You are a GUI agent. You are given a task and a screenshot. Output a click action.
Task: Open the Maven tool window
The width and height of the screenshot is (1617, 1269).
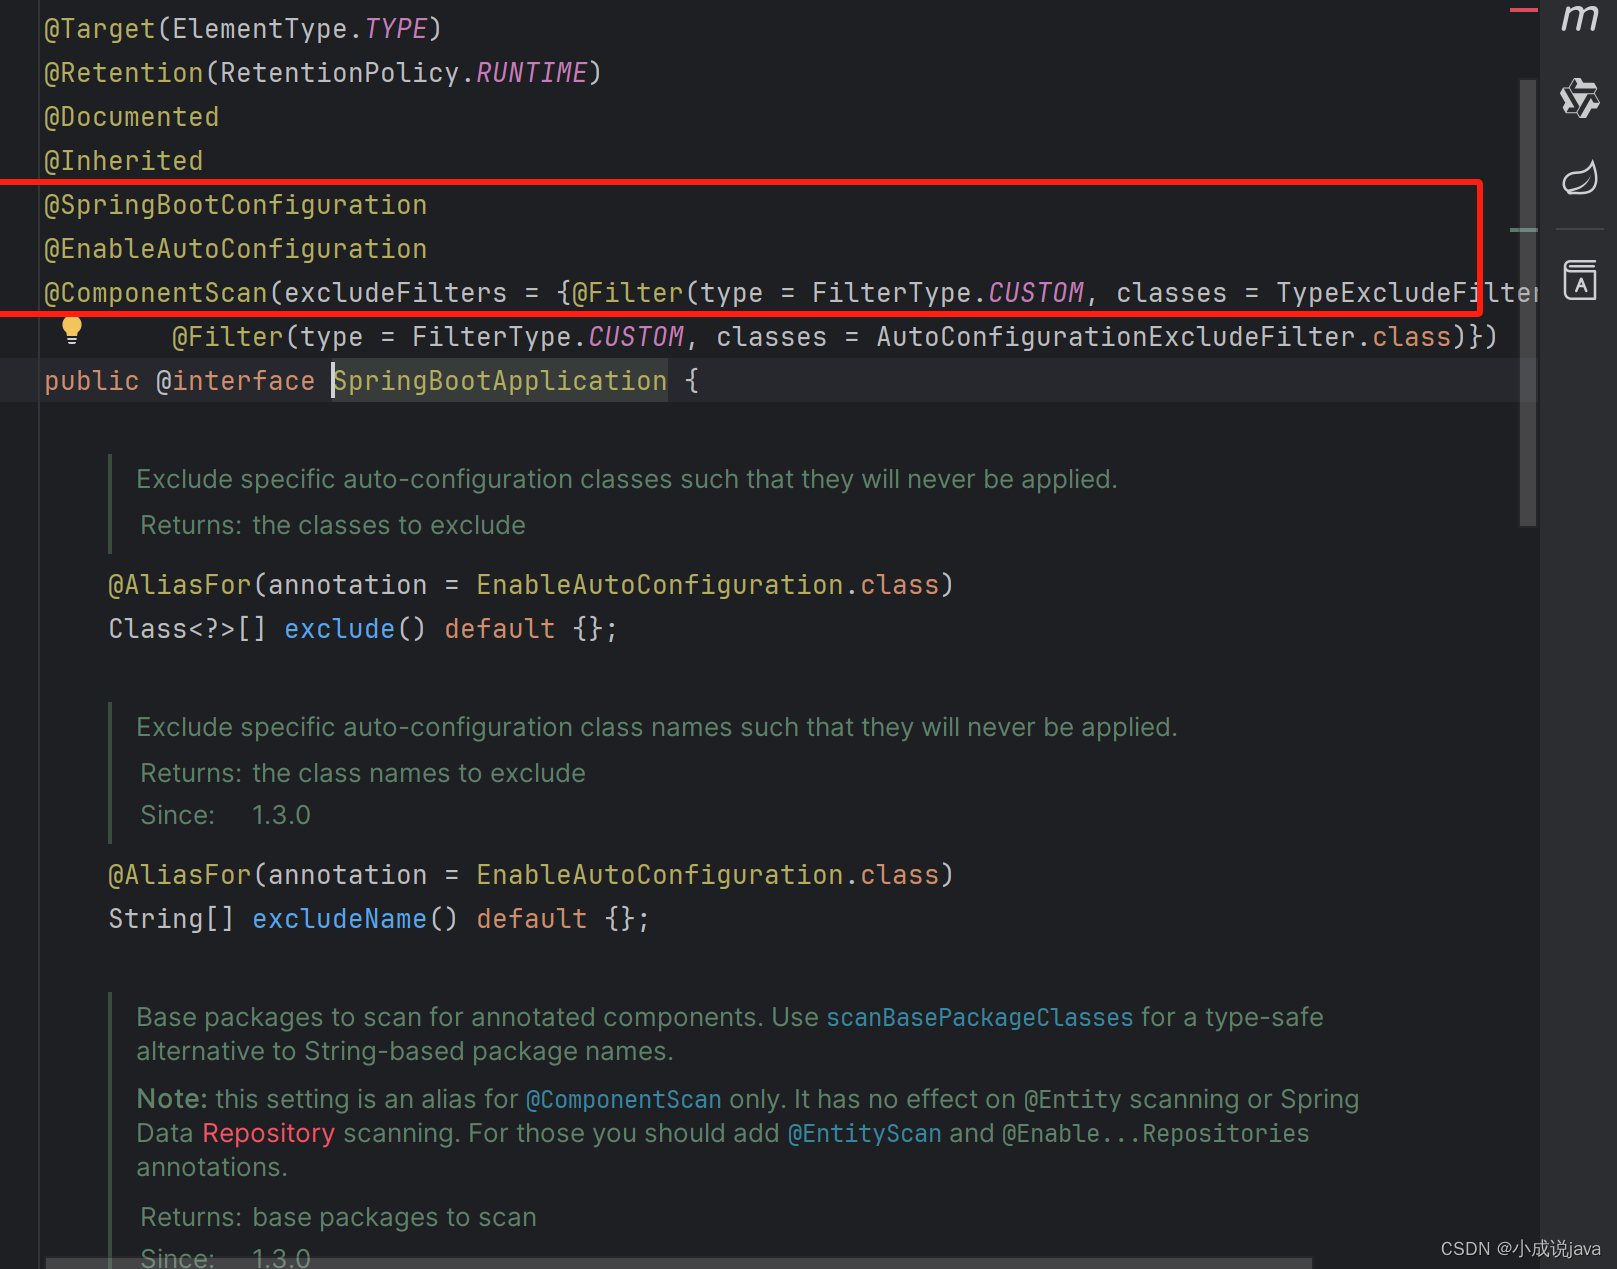[x=1578, y=18]
